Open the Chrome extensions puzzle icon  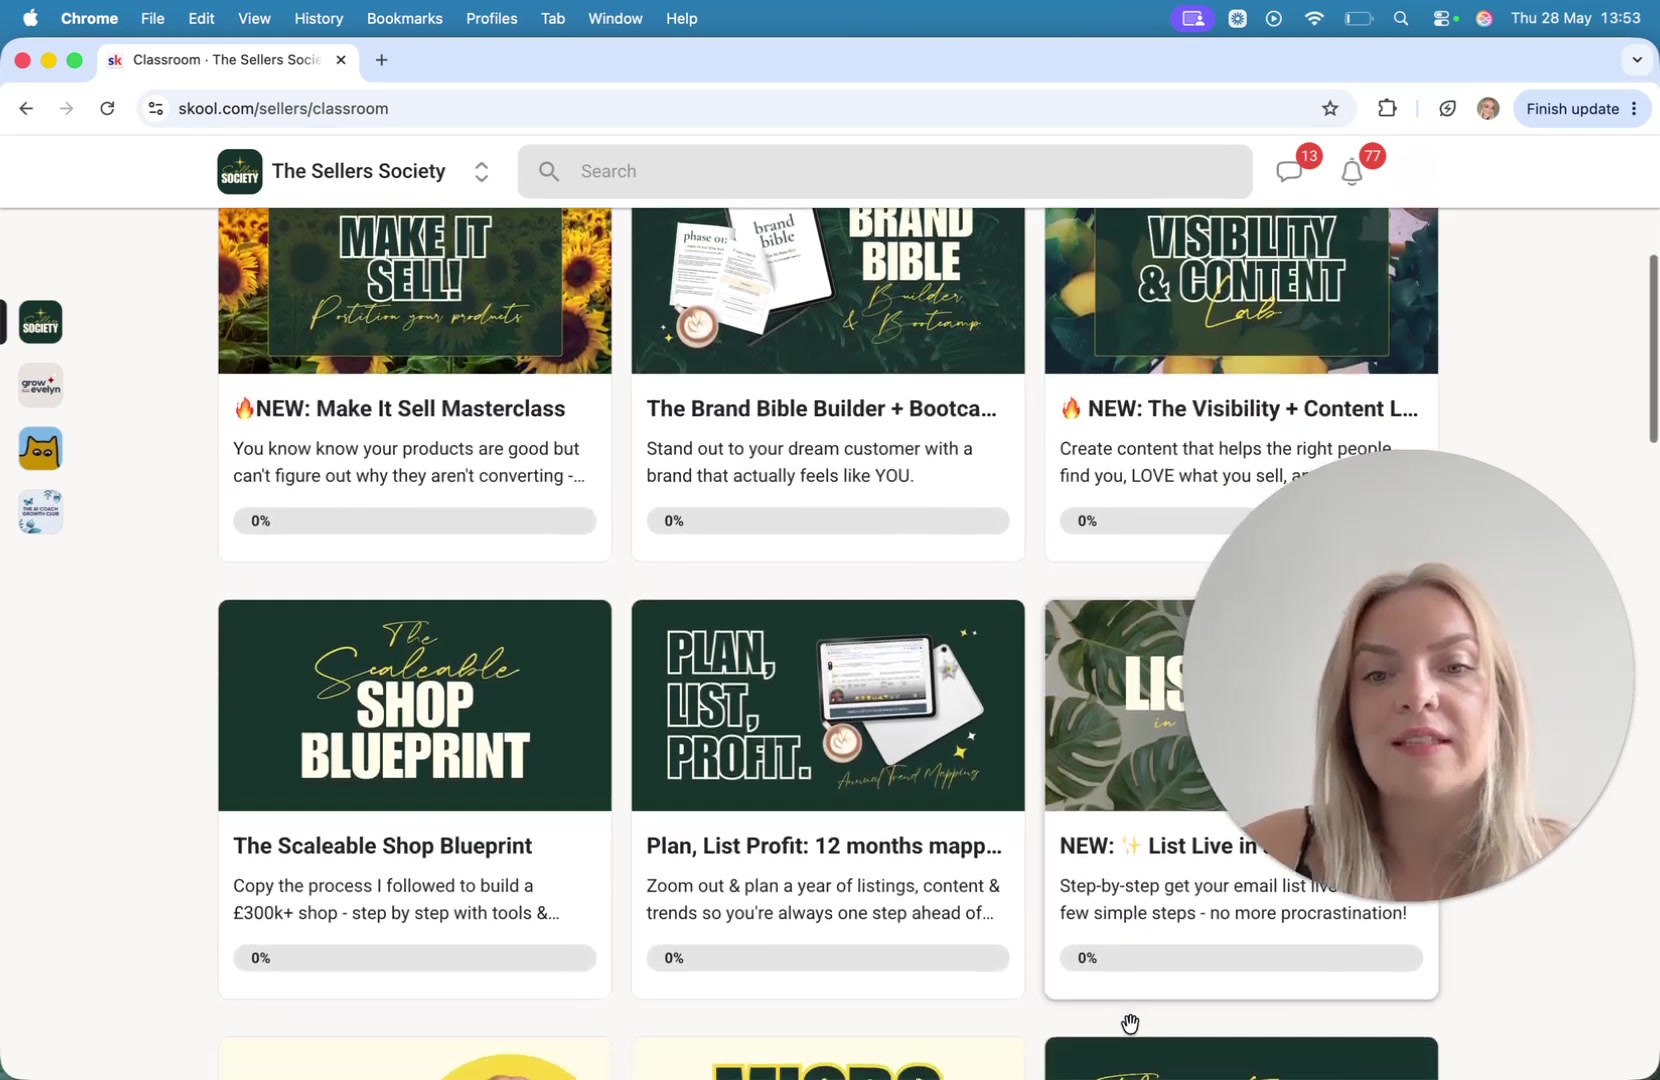1387,108
